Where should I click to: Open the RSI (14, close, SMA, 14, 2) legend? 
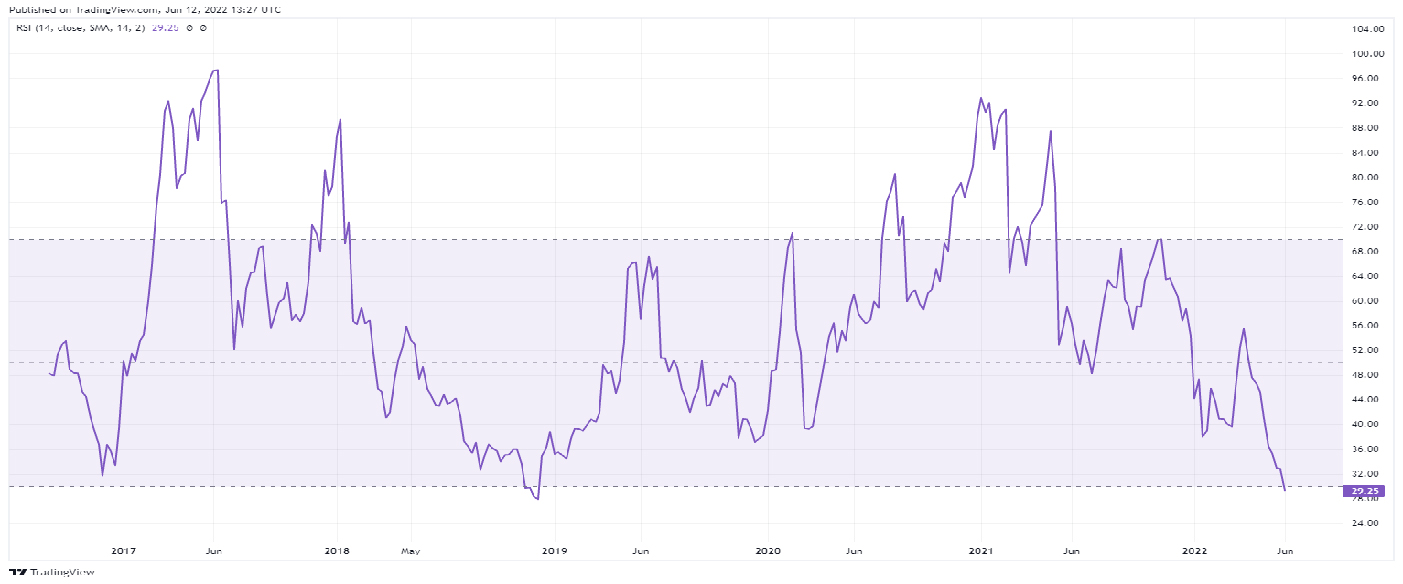[x=81, y=28]
